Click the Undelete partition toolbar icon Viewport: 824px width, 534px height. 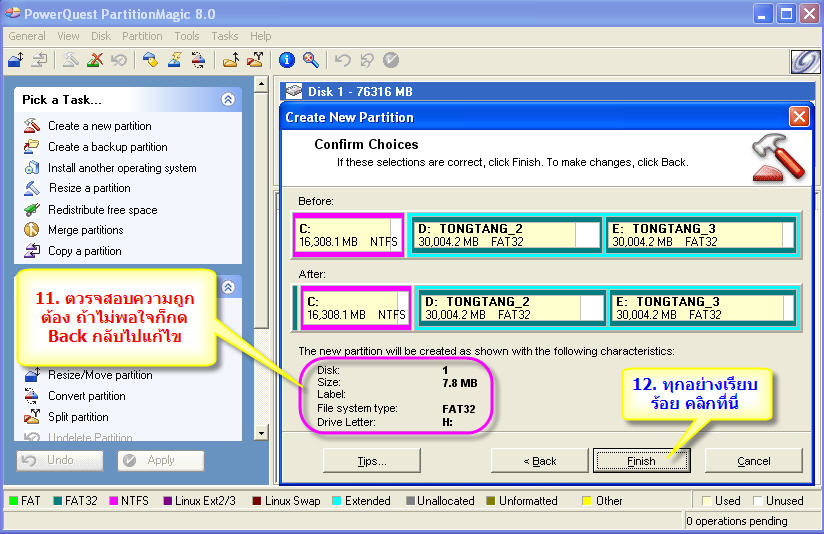[119, 60]
